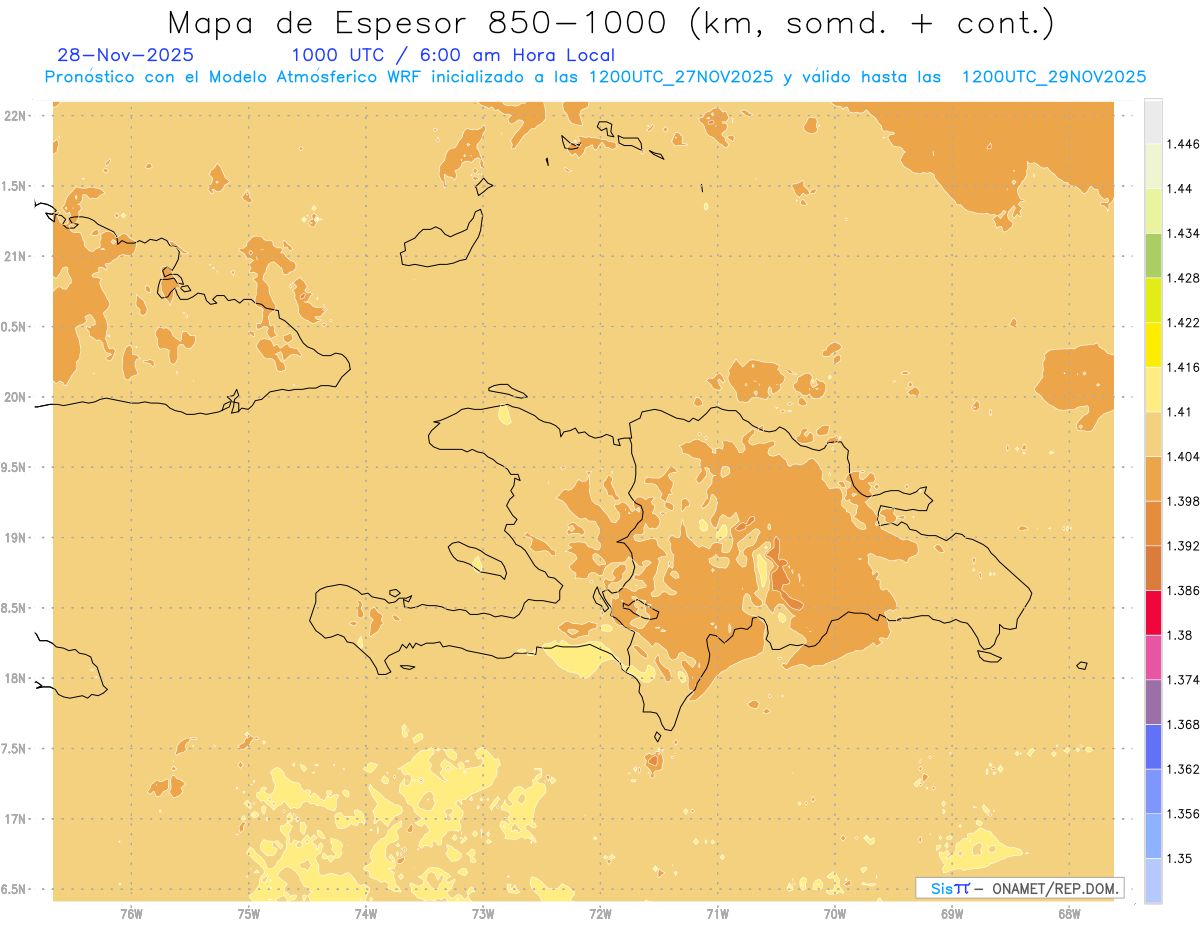The image size is (1200, 927).
Task: Click the color bar value "1.392"
Action: [1184, 546]
